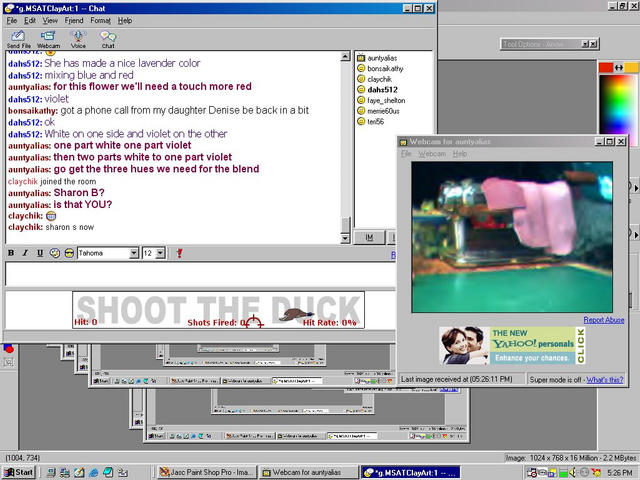The image size is (640, 480).
Task: Click the Chat toolbar icon
Action: tap(108, 39)
